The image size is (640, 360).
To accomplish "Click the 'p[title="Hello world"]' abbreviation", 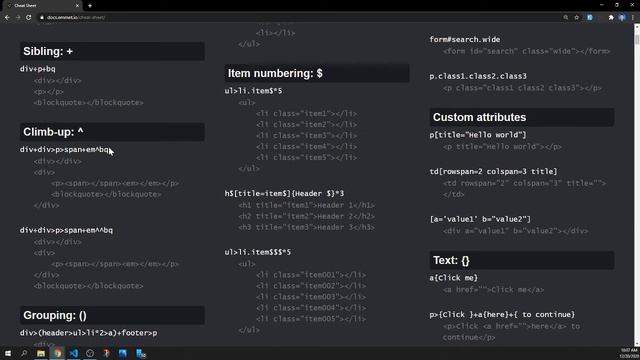I will click(478, 135).
